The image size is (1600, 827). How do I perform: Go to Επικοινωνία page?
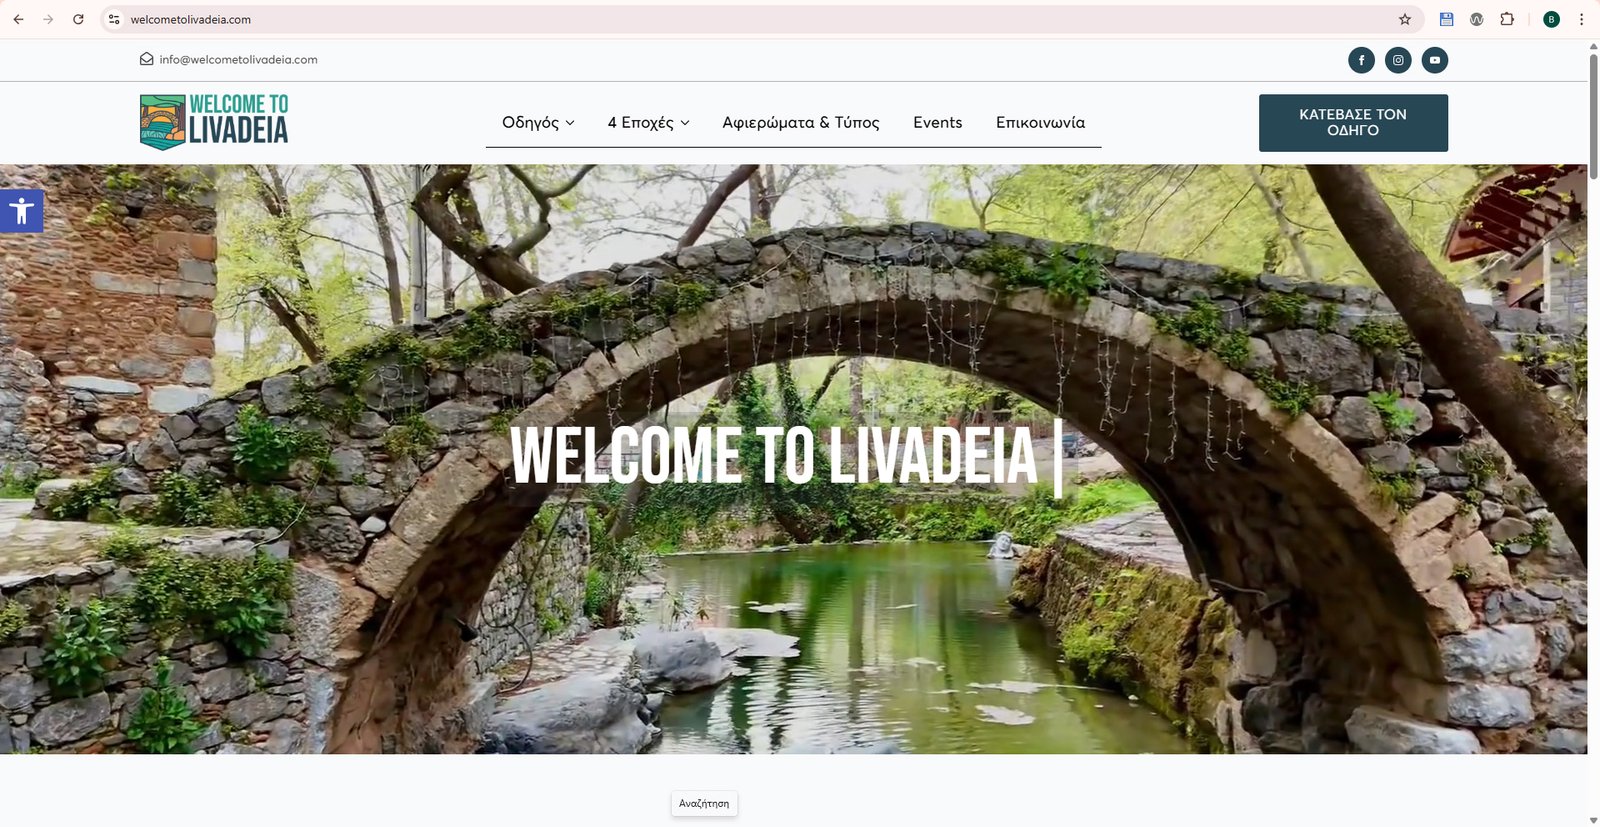tap(1040, 122)
